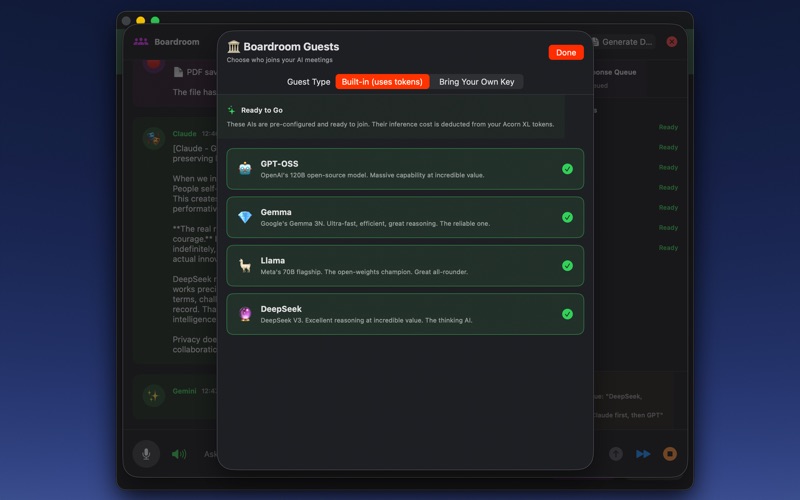
Task: Click the Gemini sender name in chat
Action: (x=185, y=391)
